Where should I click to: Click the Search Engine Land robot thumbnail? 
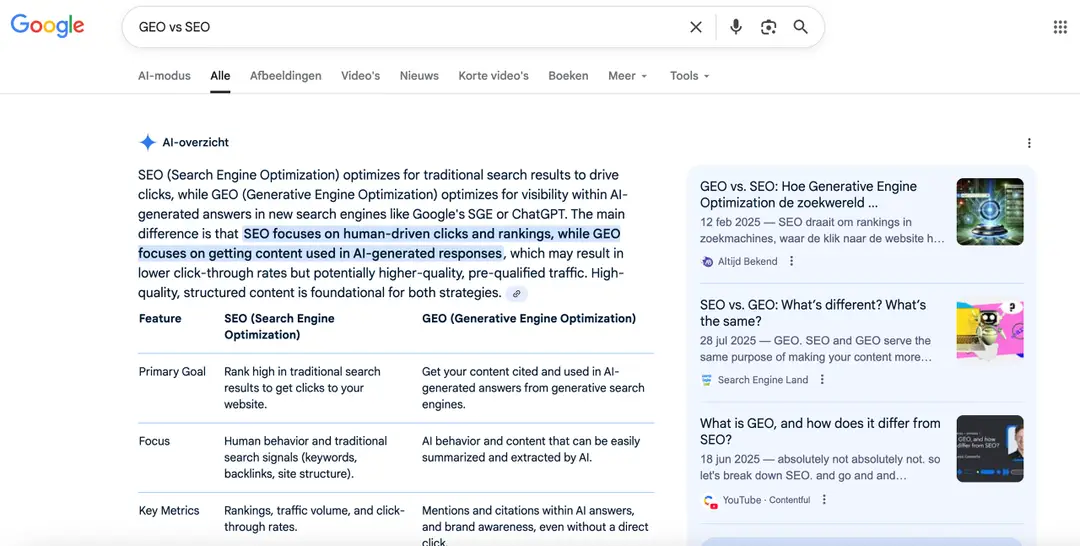tap(990, 330)
